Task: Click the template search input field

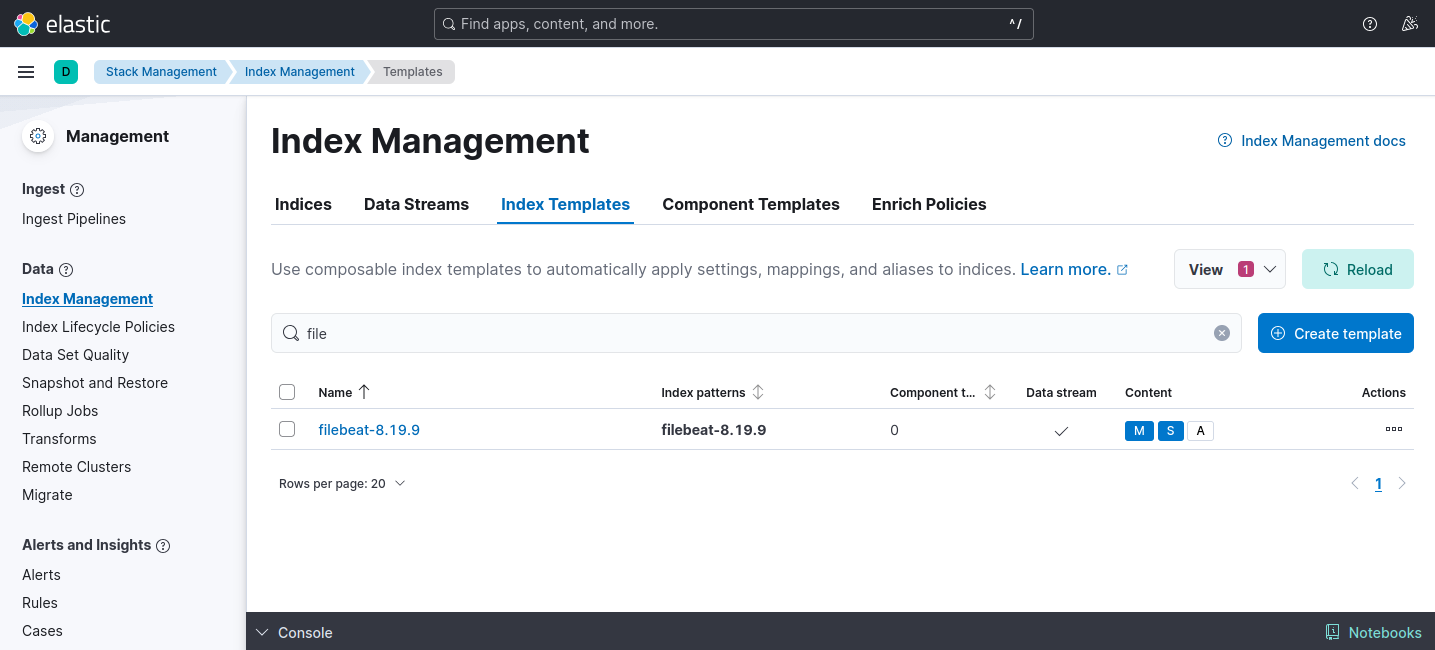Action: click(700, 333)
